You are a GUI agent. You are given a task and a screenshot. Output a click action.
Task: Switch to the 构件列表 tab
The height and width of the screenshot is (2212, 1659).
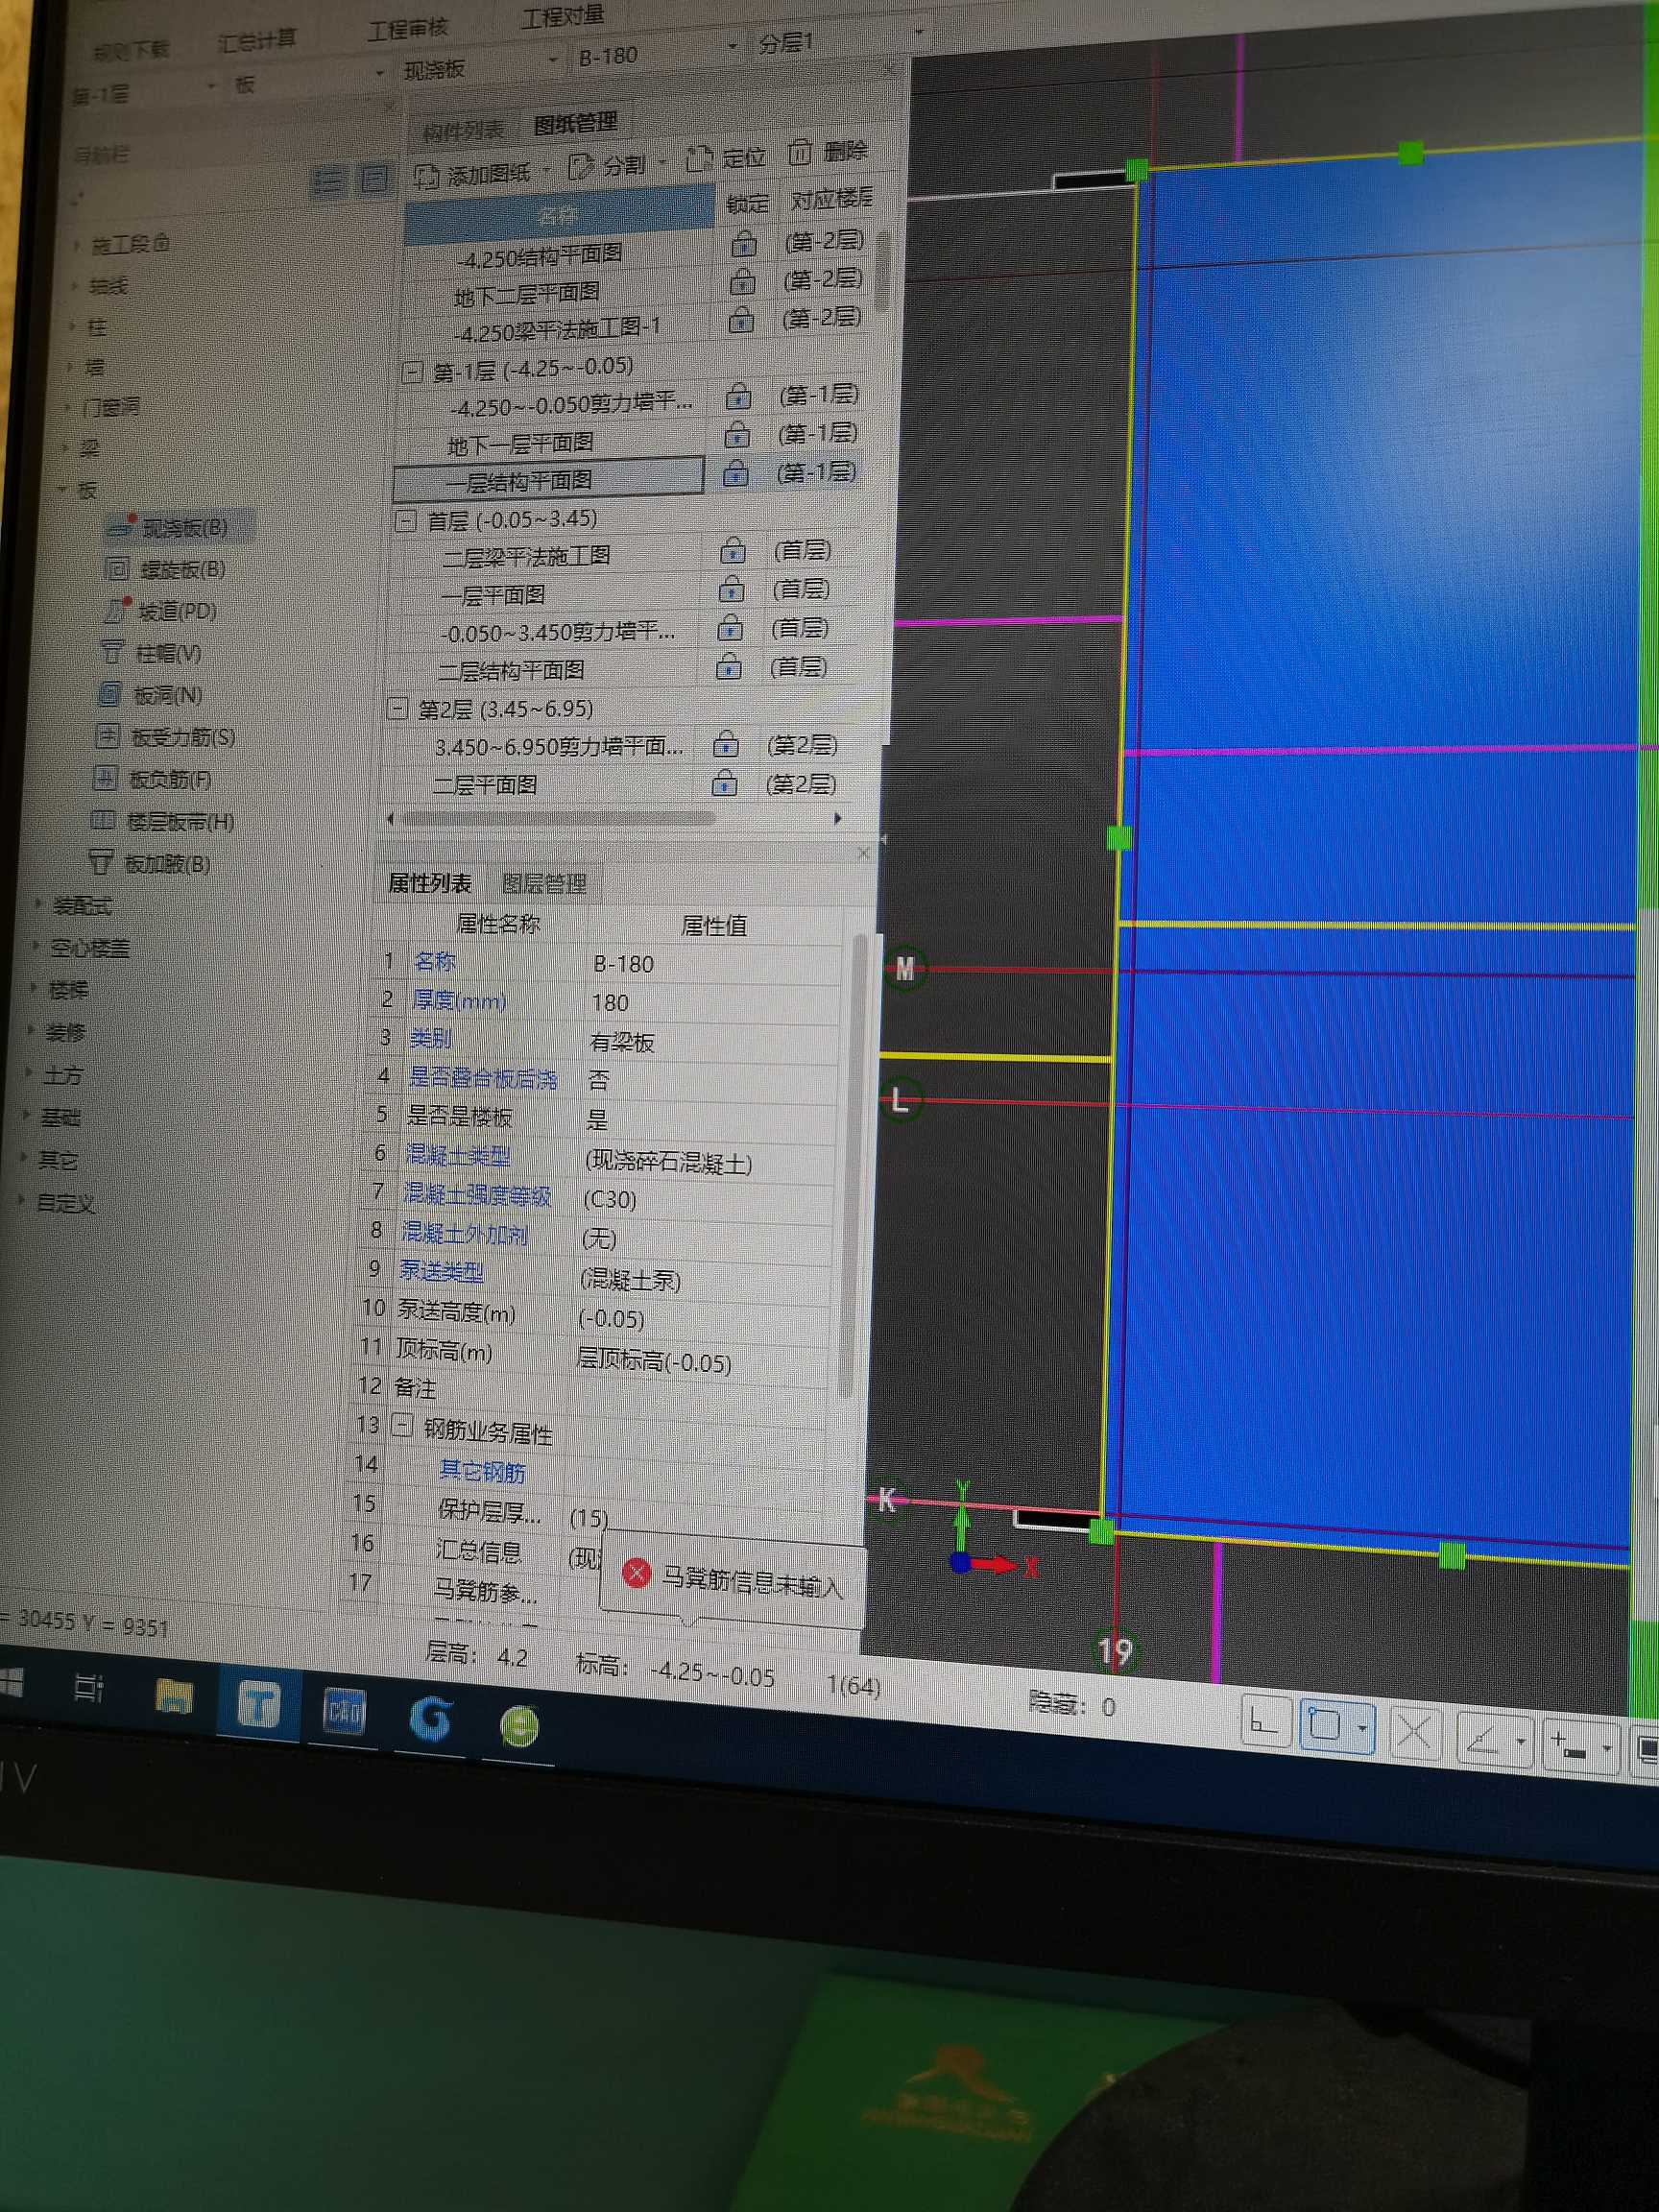coord(463,131)
